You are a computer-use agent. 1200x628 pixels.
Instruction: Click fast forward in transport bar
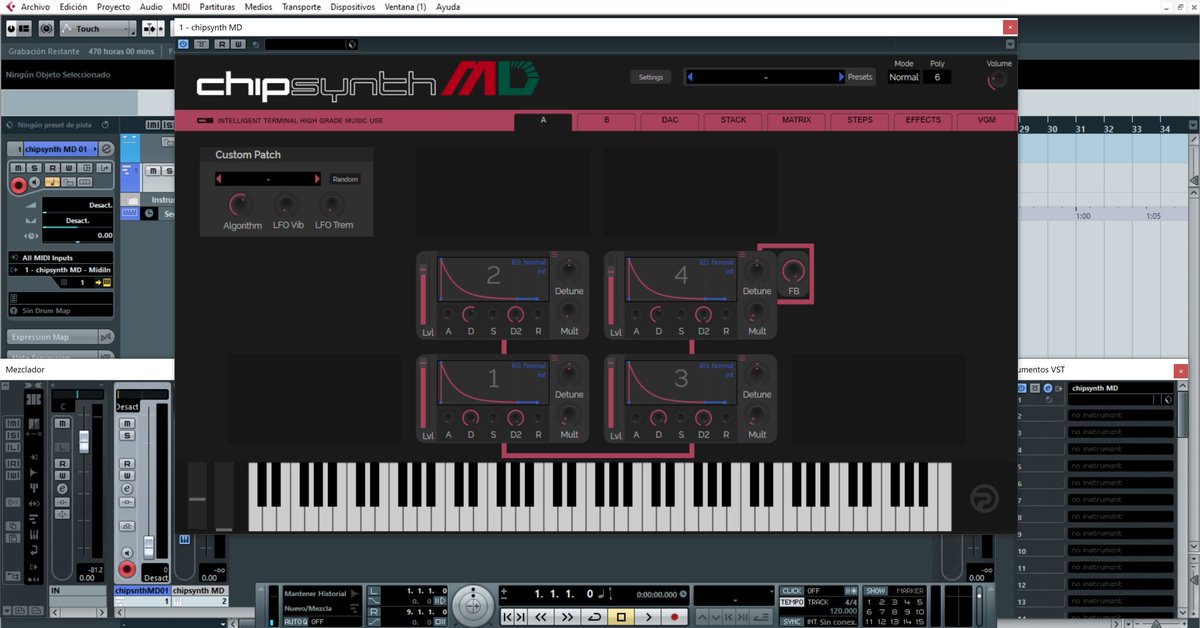coord(568,617)
